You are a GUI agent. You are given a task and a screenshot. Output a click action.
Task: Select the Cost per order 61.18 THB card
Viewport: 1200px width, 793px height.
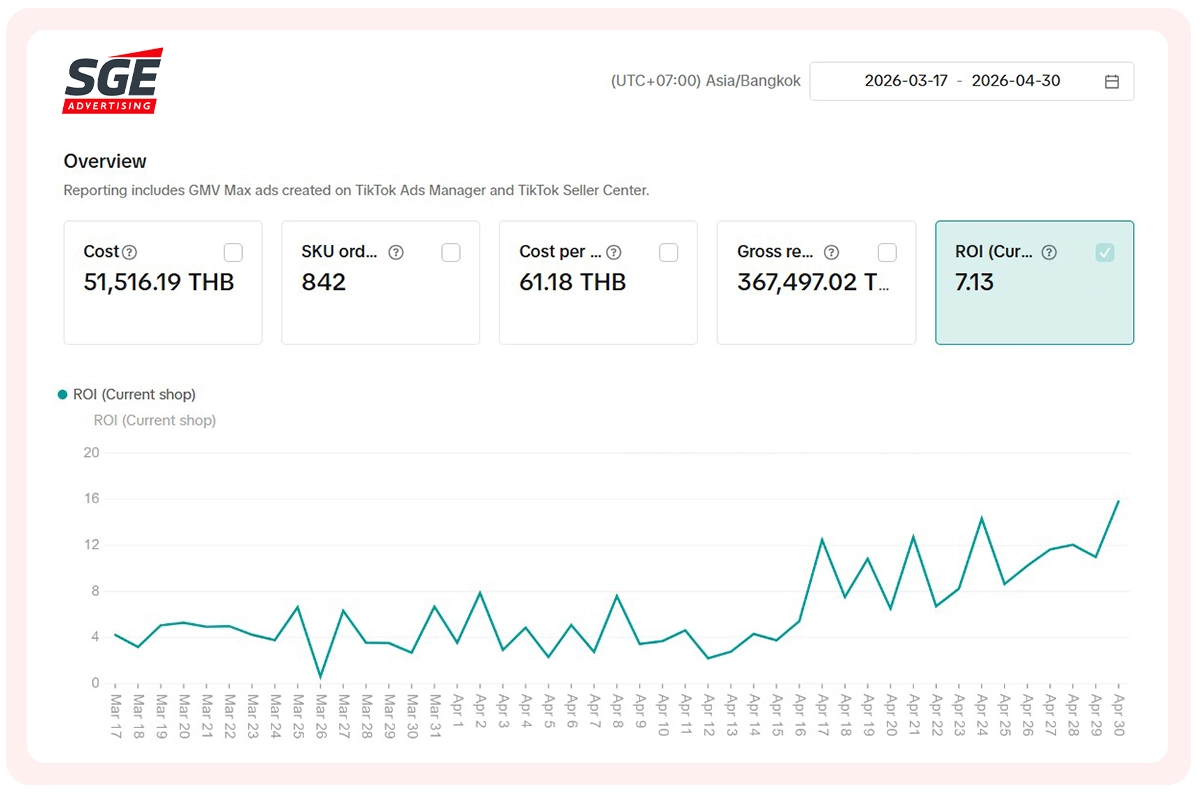pyautogui.click(x=599, y=283)
